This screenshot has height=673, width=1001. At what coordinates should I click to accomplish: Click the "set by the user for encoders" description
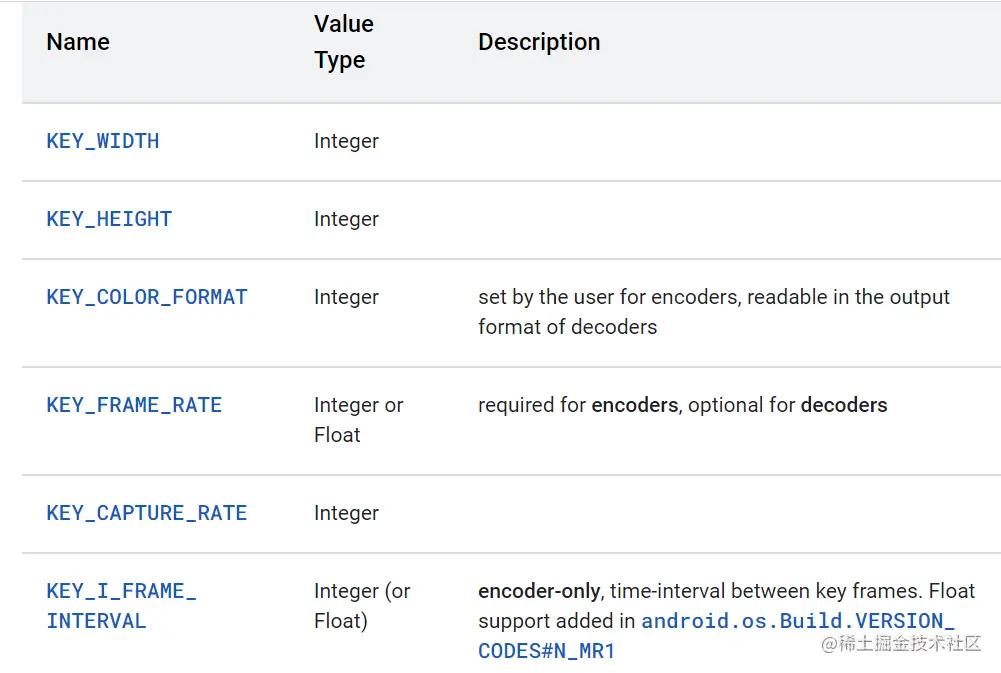(x=713, y=311)
